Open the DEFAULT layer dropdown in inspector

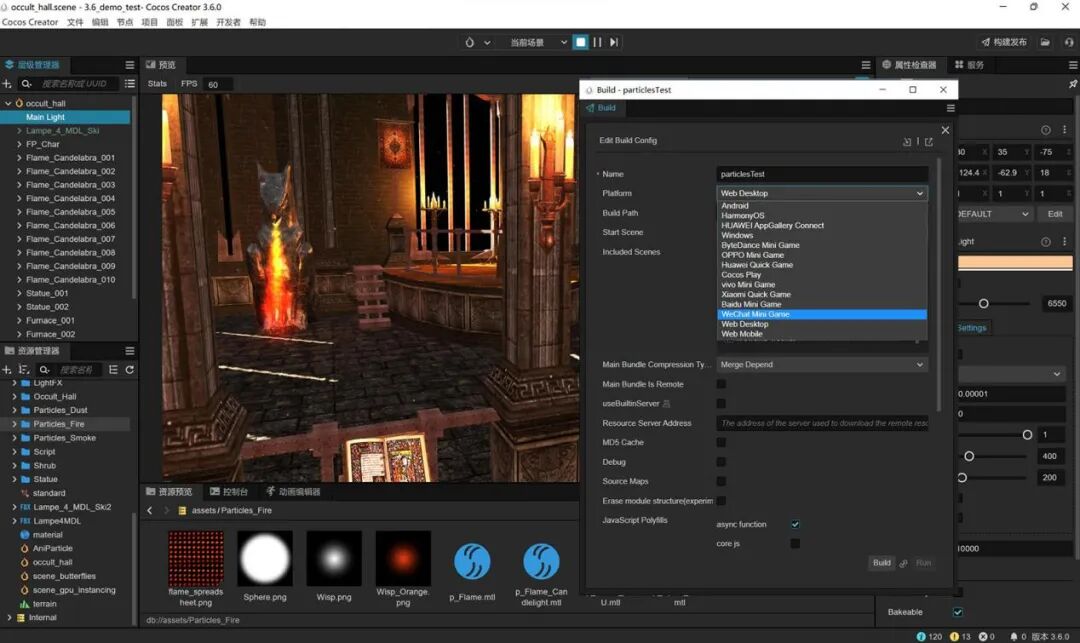coord(995,214)
